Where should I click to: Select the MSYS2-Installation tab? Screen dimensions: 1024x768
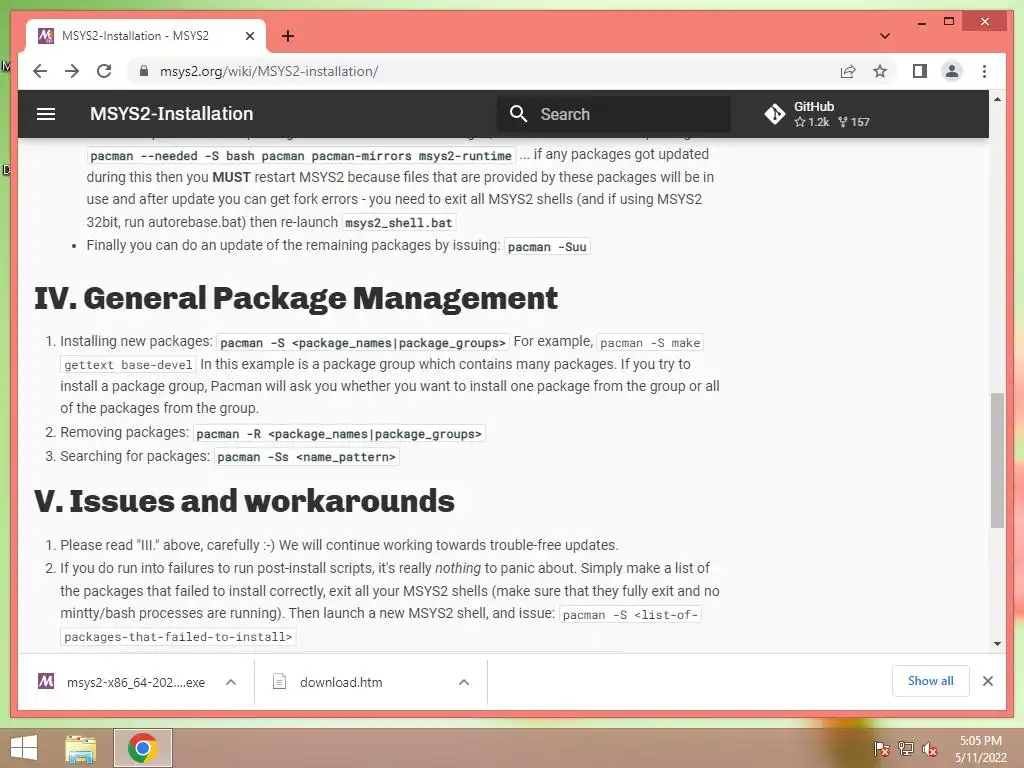(146, 36)
